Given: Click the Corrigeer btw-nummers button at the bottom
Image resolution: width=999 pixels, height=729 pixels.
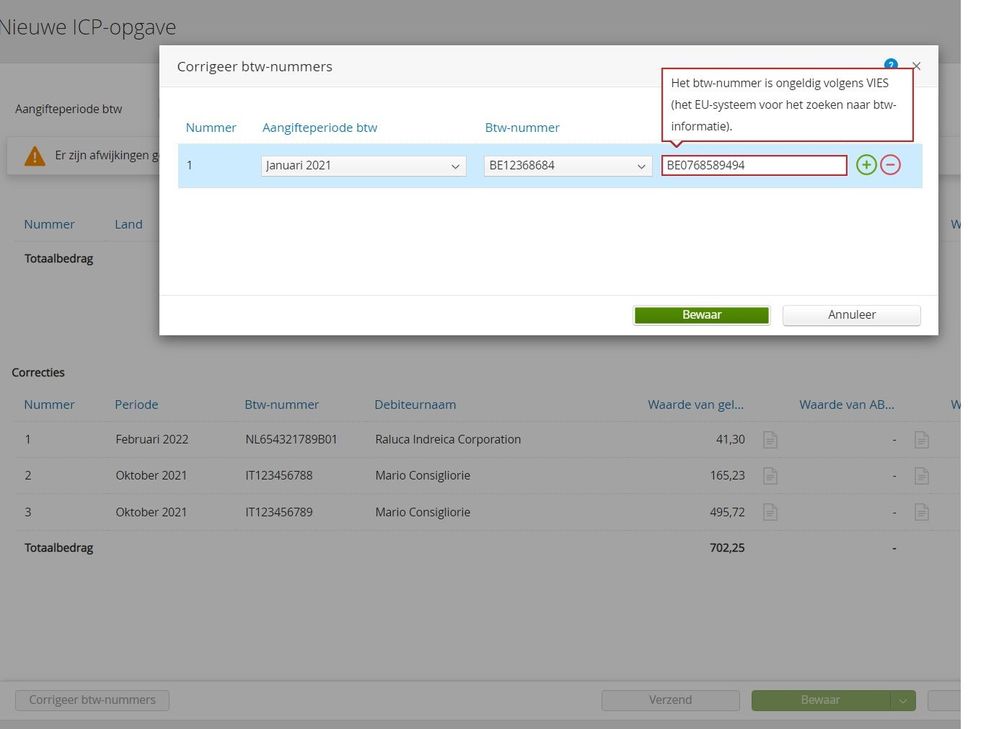Looking at the screenshot, I should pyautogui.click(x=92, y=700).
